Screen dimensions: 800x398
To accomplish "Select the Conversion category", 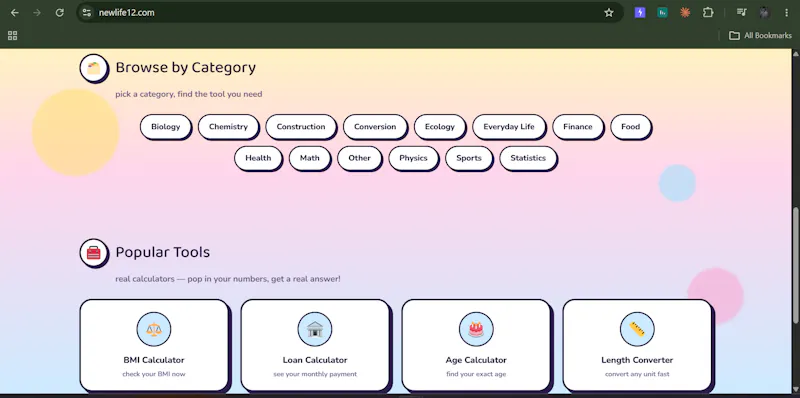I will pyautogui.click(x=375, y=127).
